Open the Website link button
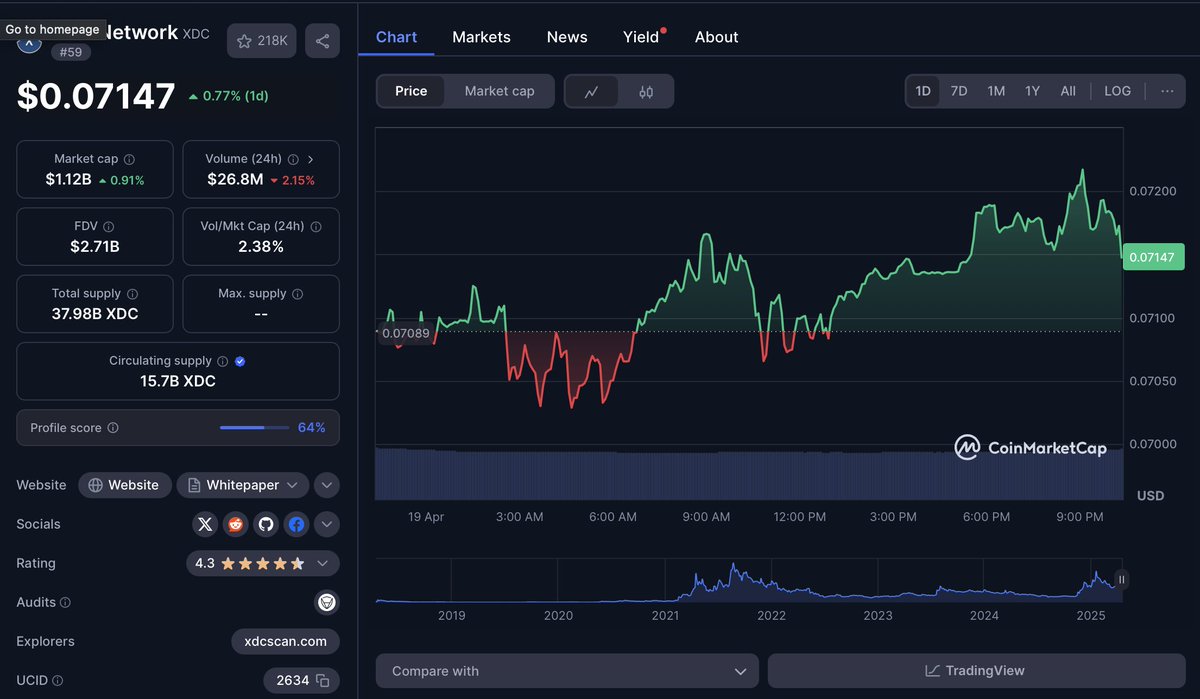 (x=125, y=485)
